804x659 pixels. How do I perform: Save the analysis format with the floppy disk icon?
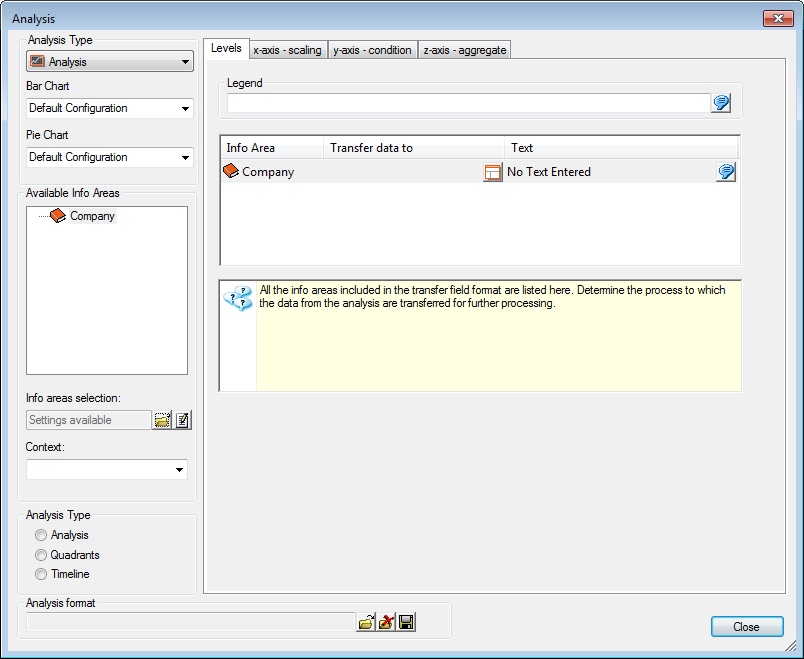407,622
